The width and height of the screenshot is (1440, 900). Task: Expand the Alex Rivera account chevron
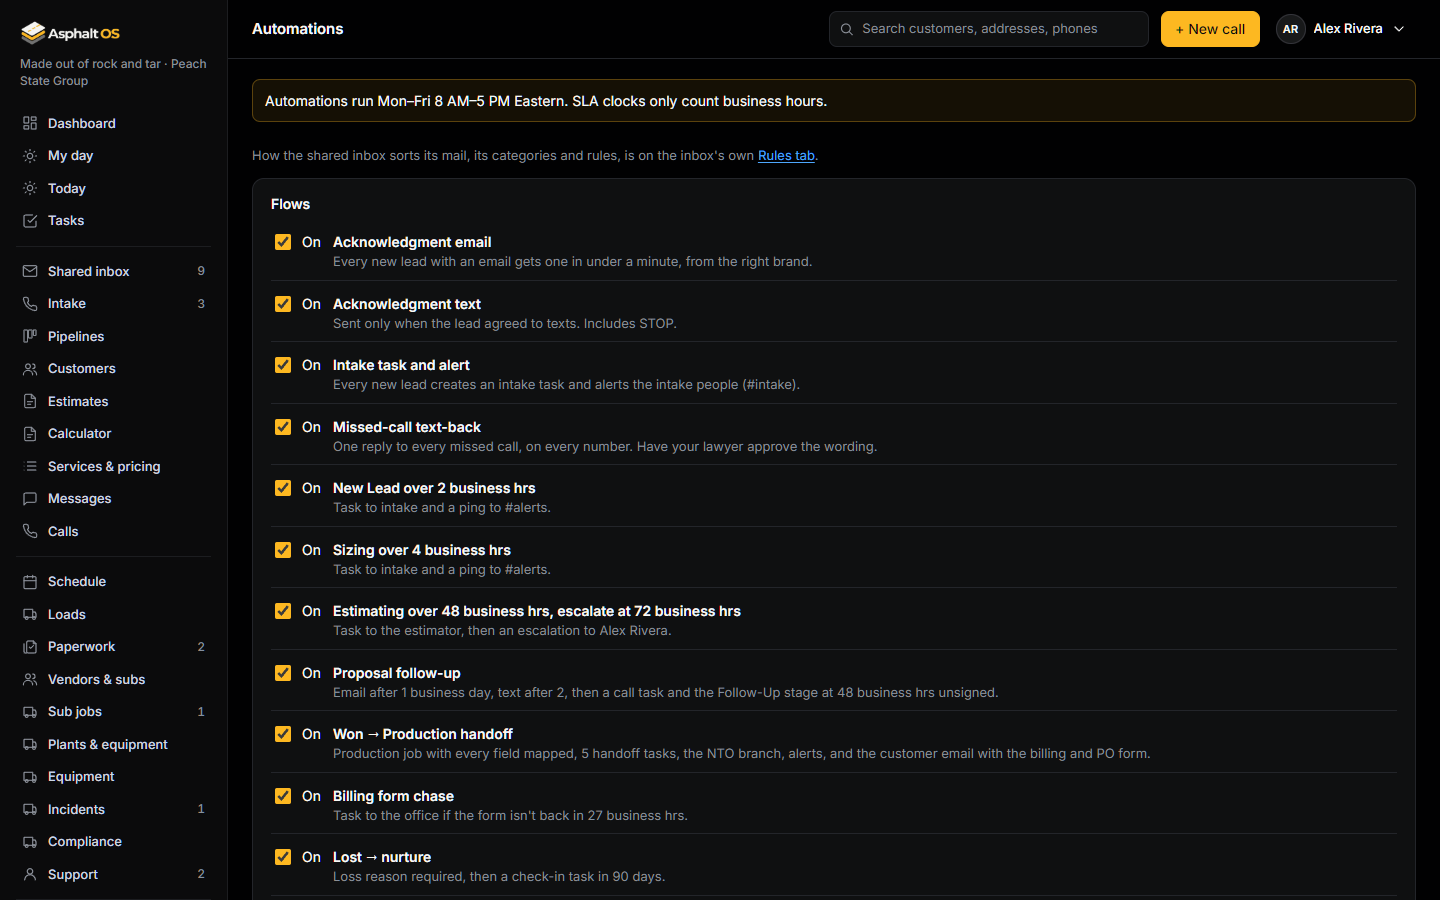point(1399,29)
